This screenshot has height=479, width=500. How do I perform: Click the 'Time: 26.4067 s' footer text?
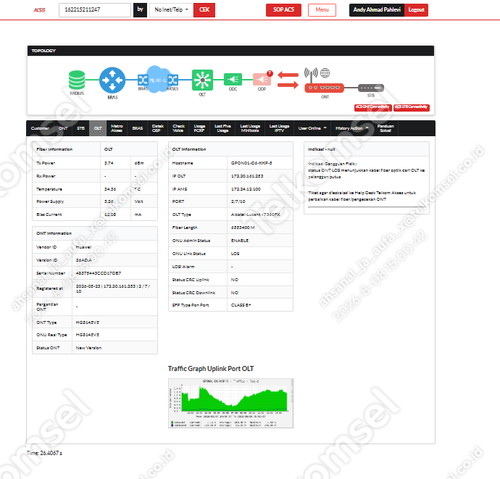[x=44, y=453]
